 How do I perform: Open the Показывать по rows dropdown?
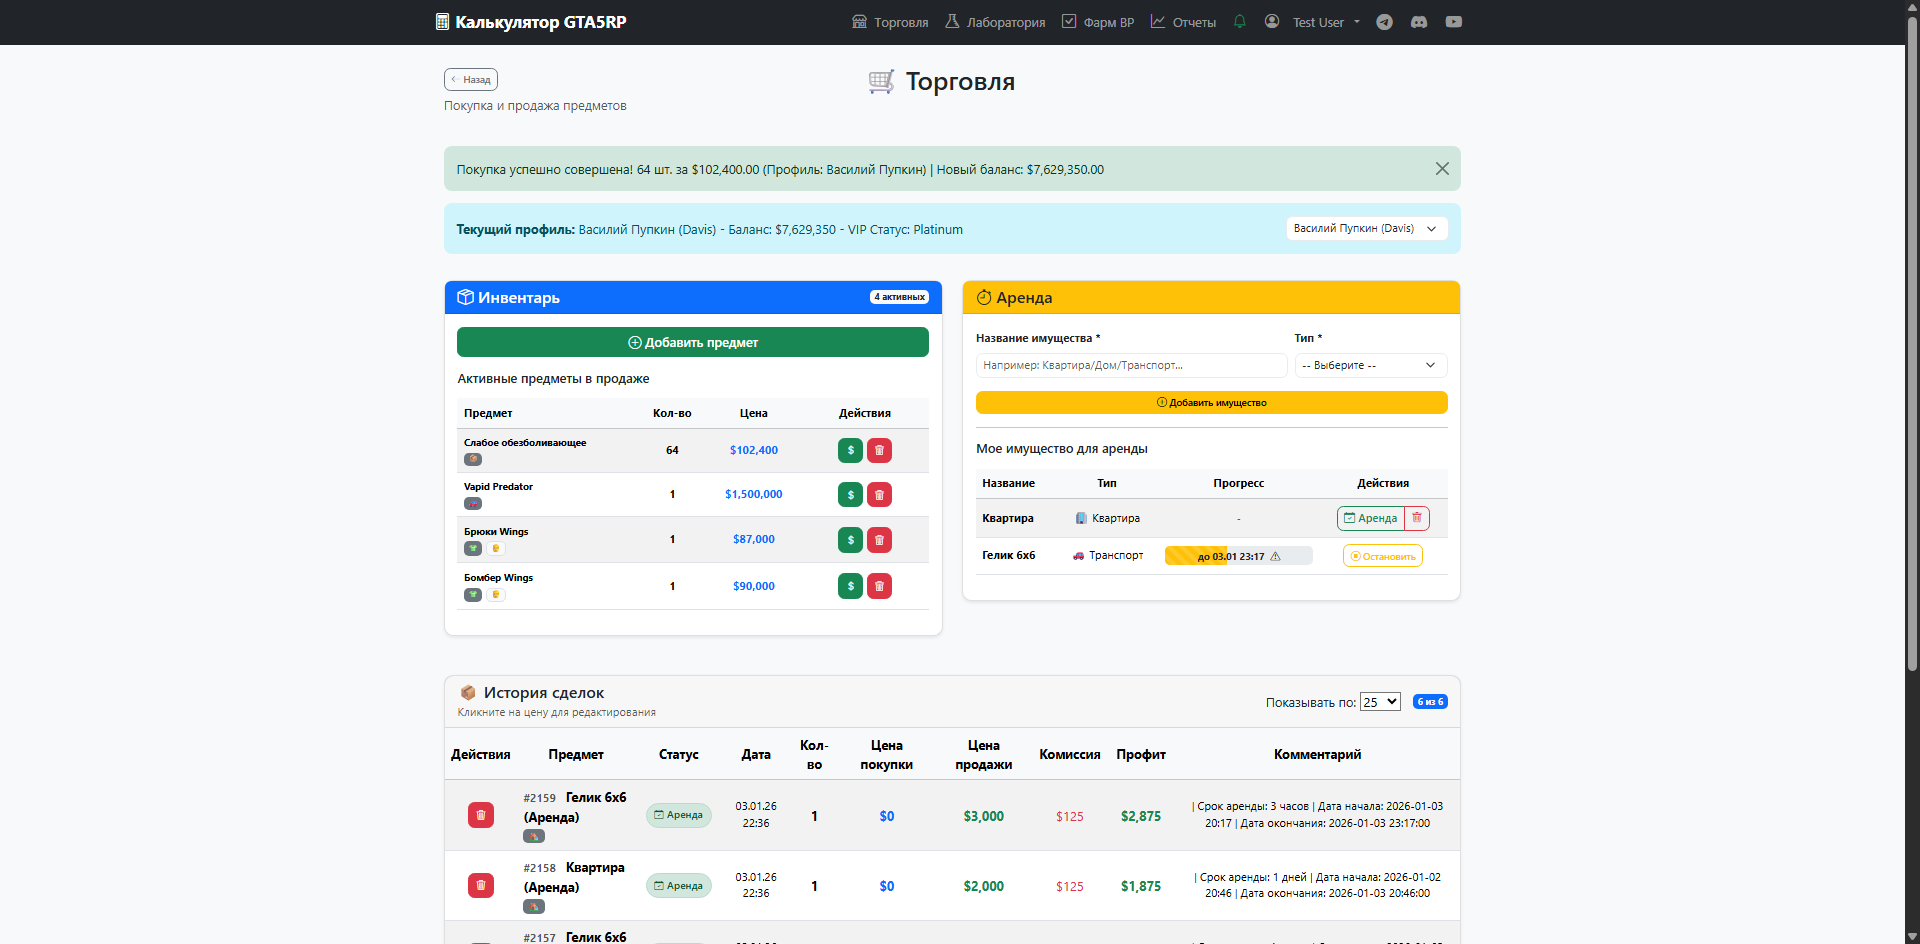tap(1380, 702)
